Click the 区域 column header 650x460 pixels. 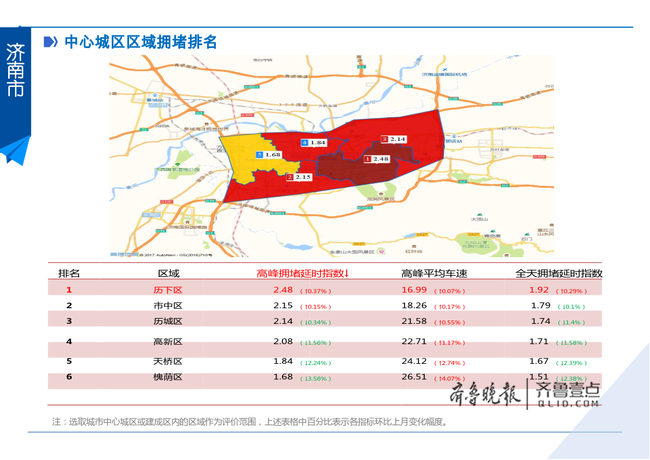pos(169,274)
